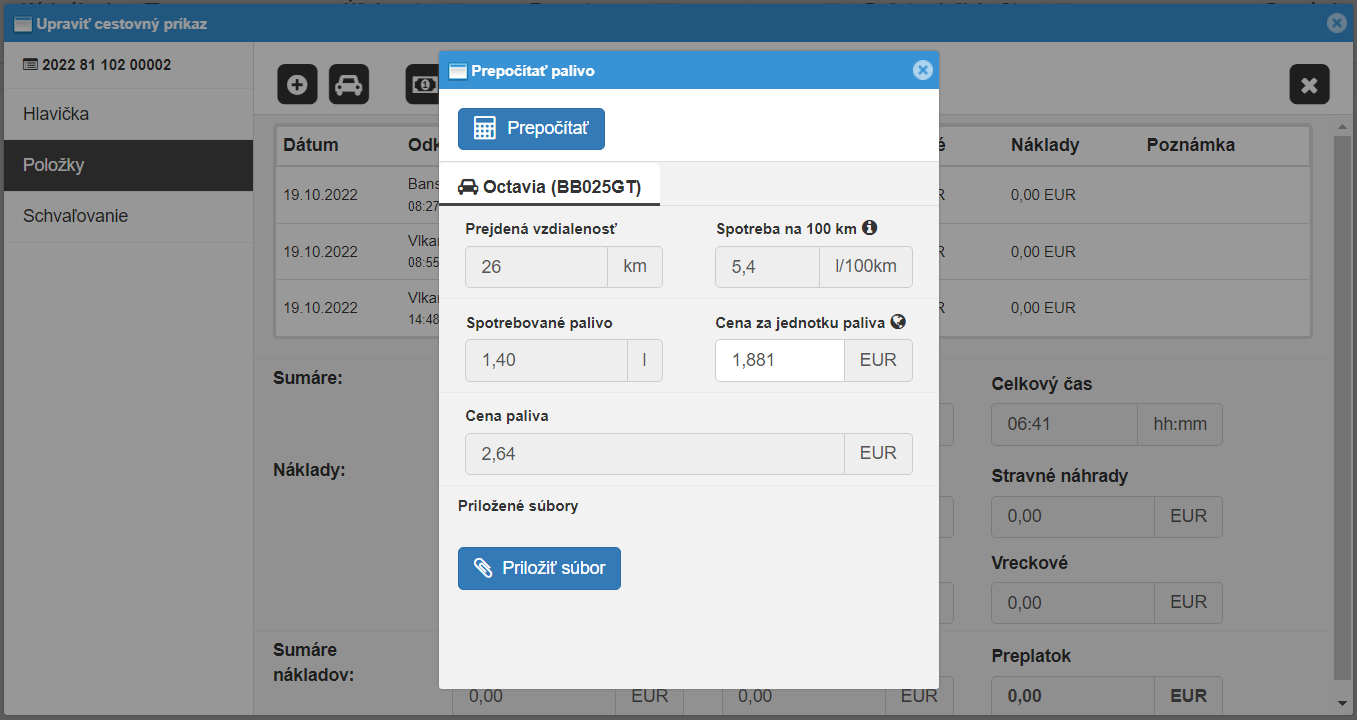Open the Položky sidebar section
The height and width of the screenshot is (720, 1357).
(x=128, y=165)
